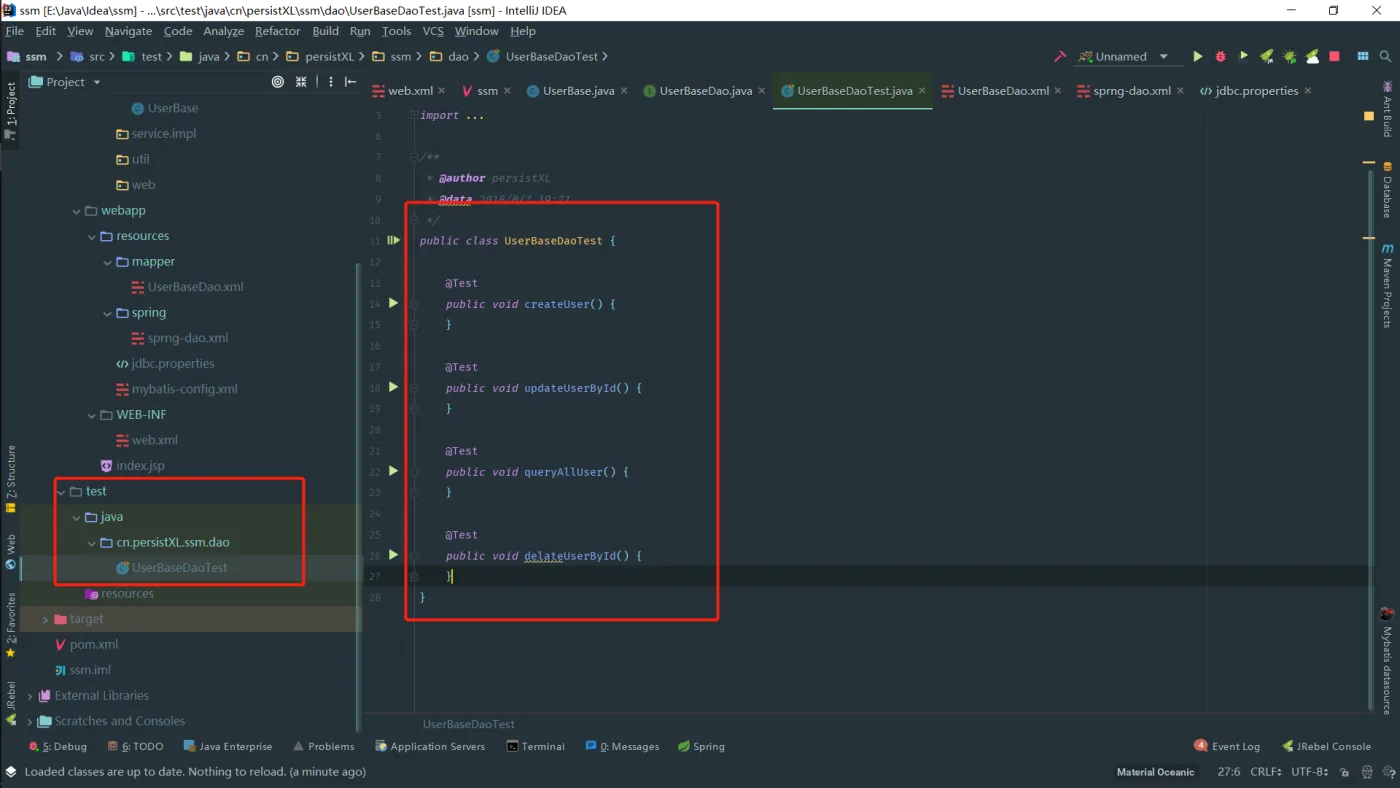Toggle tool window buttons icon at bottom-left corner
Screen dimensions: 1400x788
[10, 772]
